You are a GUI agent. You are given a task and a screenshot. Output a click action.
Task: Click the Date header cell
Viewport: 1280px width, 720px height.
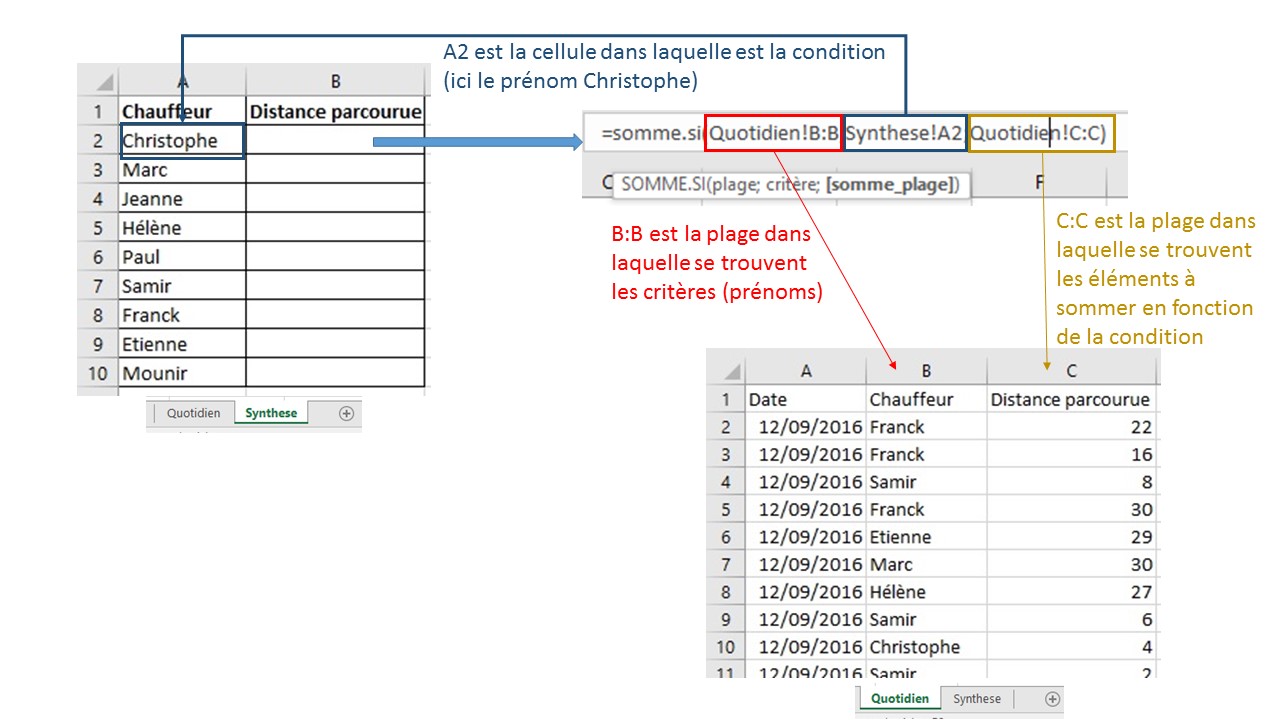click(806, 399)
